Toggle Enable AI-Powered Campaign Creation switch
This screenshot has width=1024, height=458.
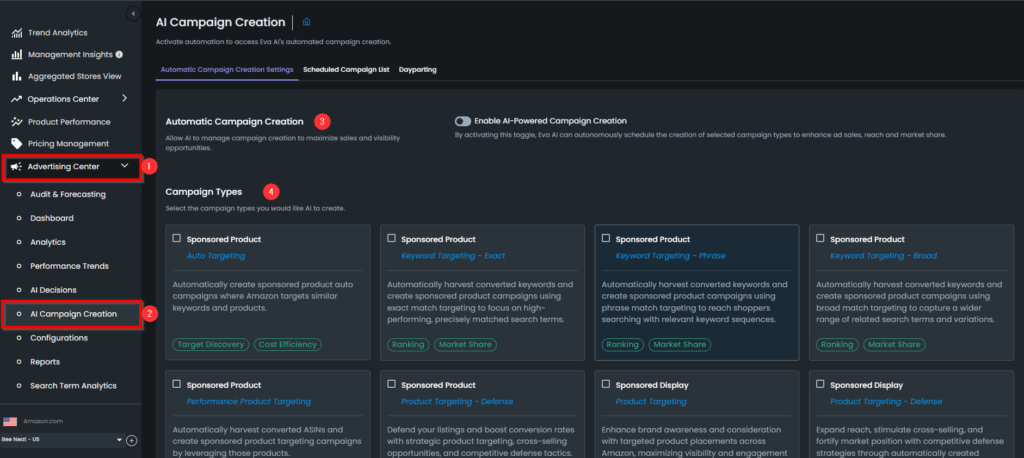click(463, 121)
